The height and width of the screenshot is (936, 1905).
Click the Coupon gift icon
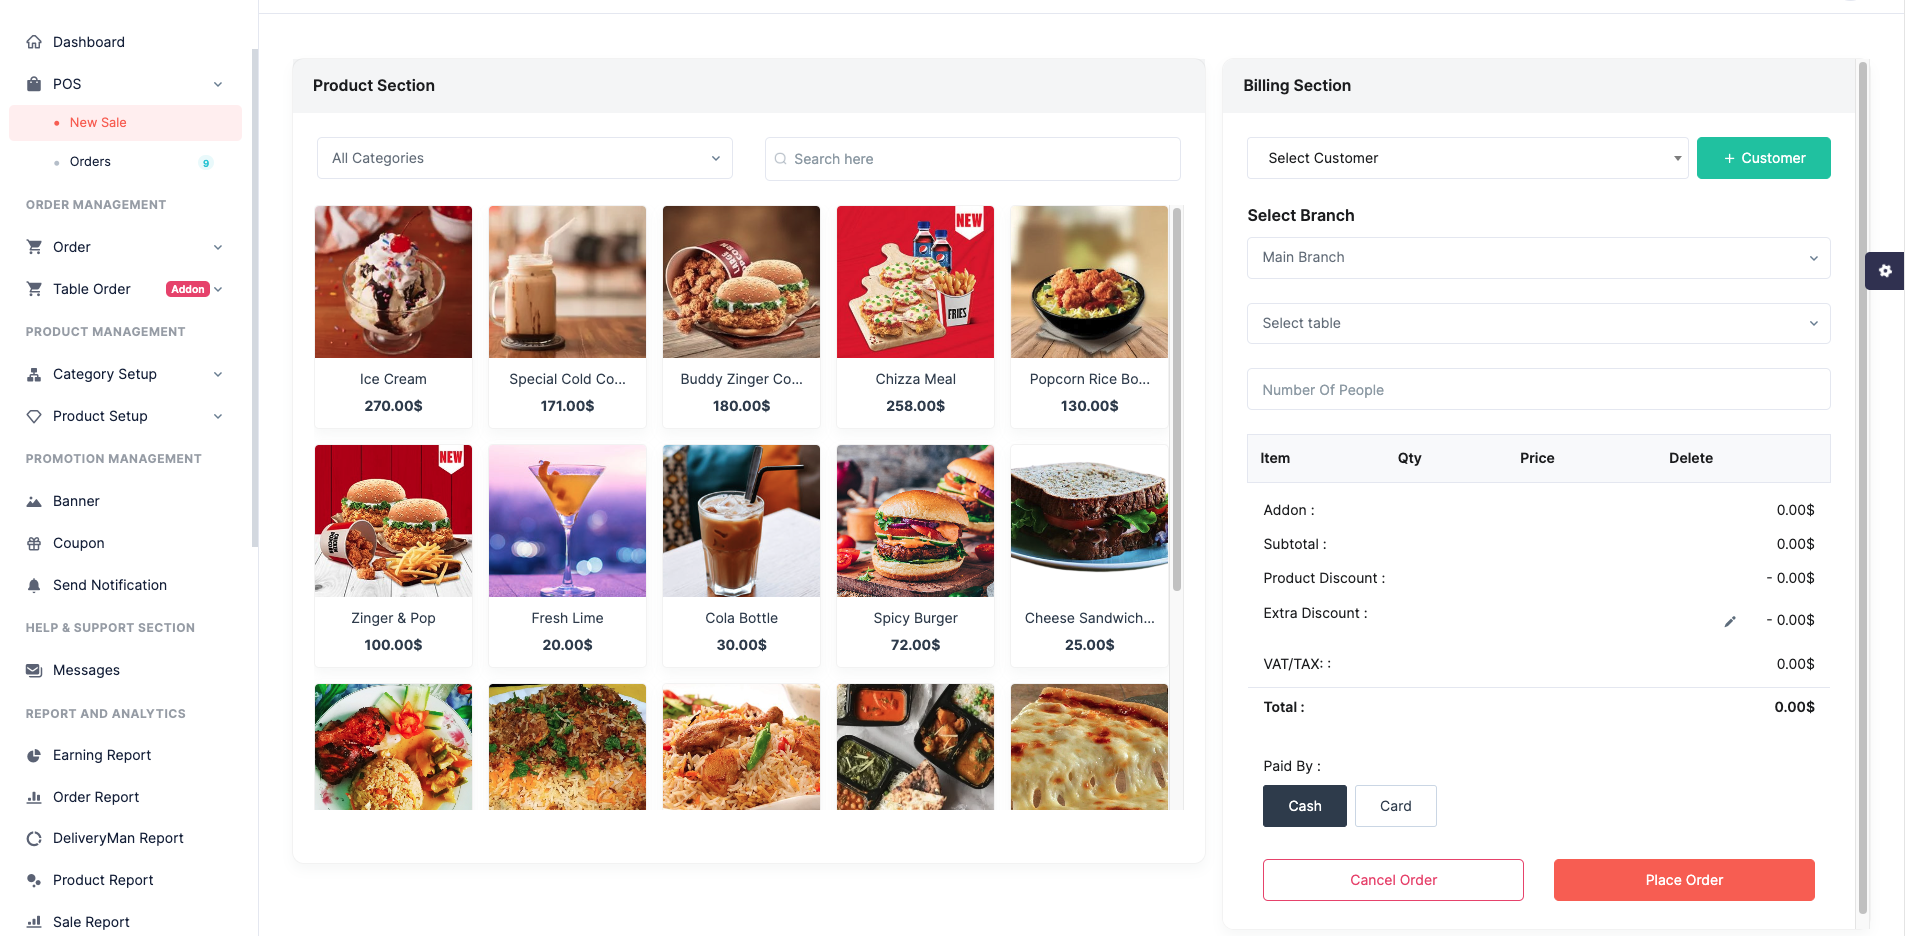pyautogui.click(x=34, y=543)
